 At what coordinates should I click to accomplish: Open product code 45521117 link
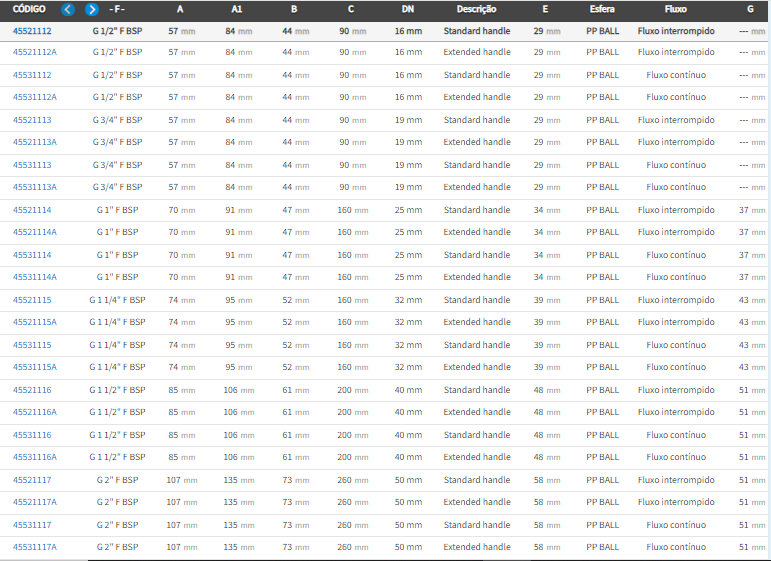point(32,480)
